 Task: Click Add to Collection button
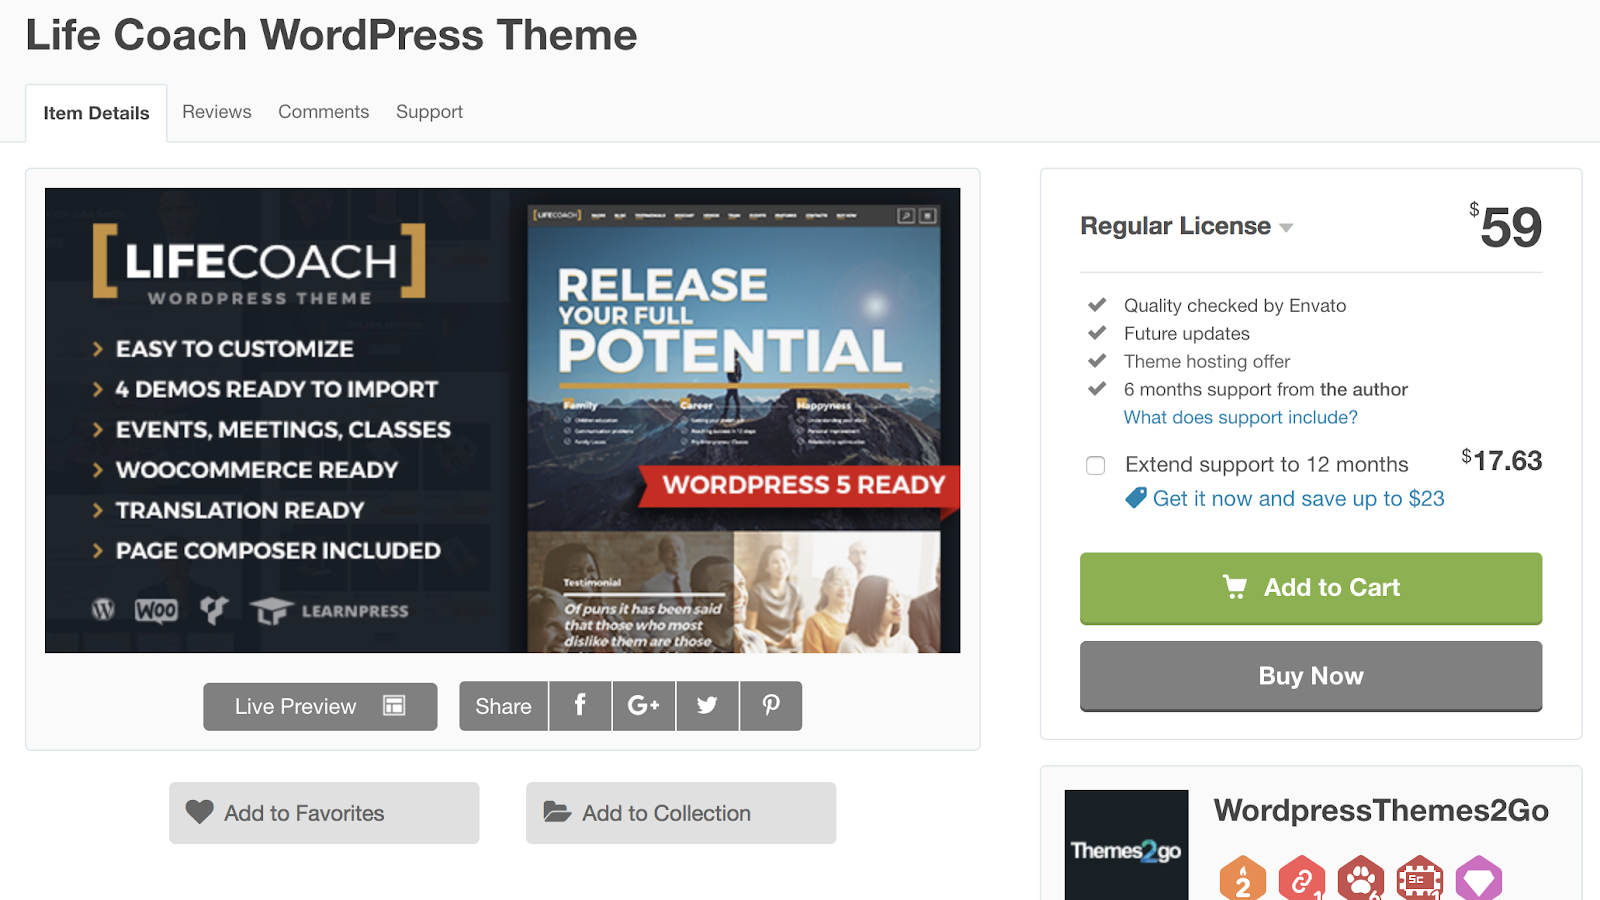[681, 813]
